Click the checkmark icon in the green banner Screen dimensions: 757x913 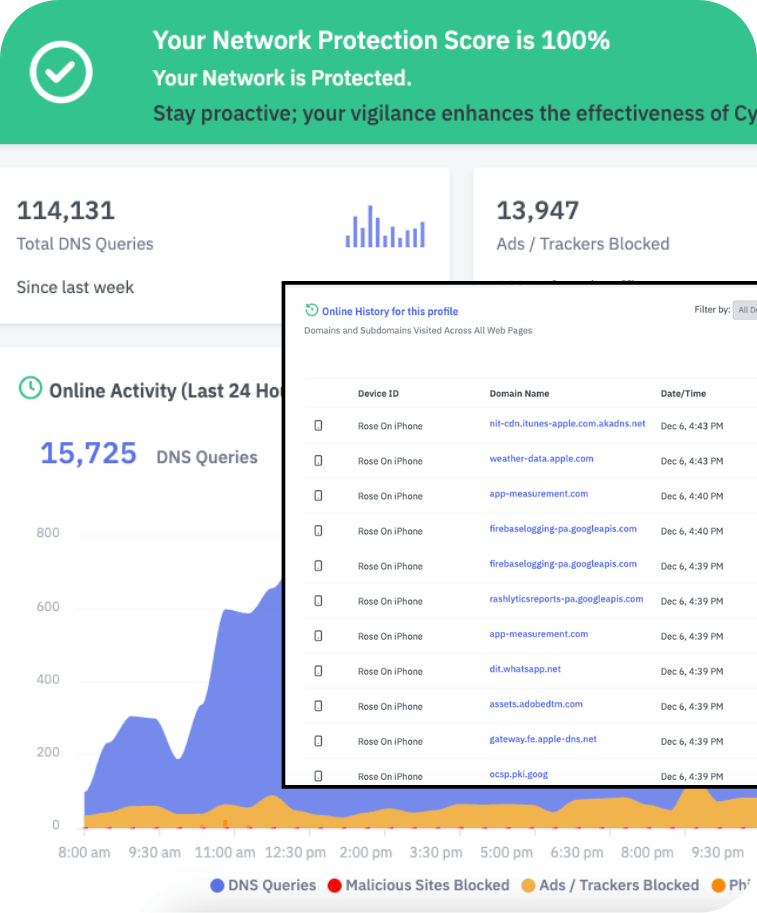(x=61, y=70)
